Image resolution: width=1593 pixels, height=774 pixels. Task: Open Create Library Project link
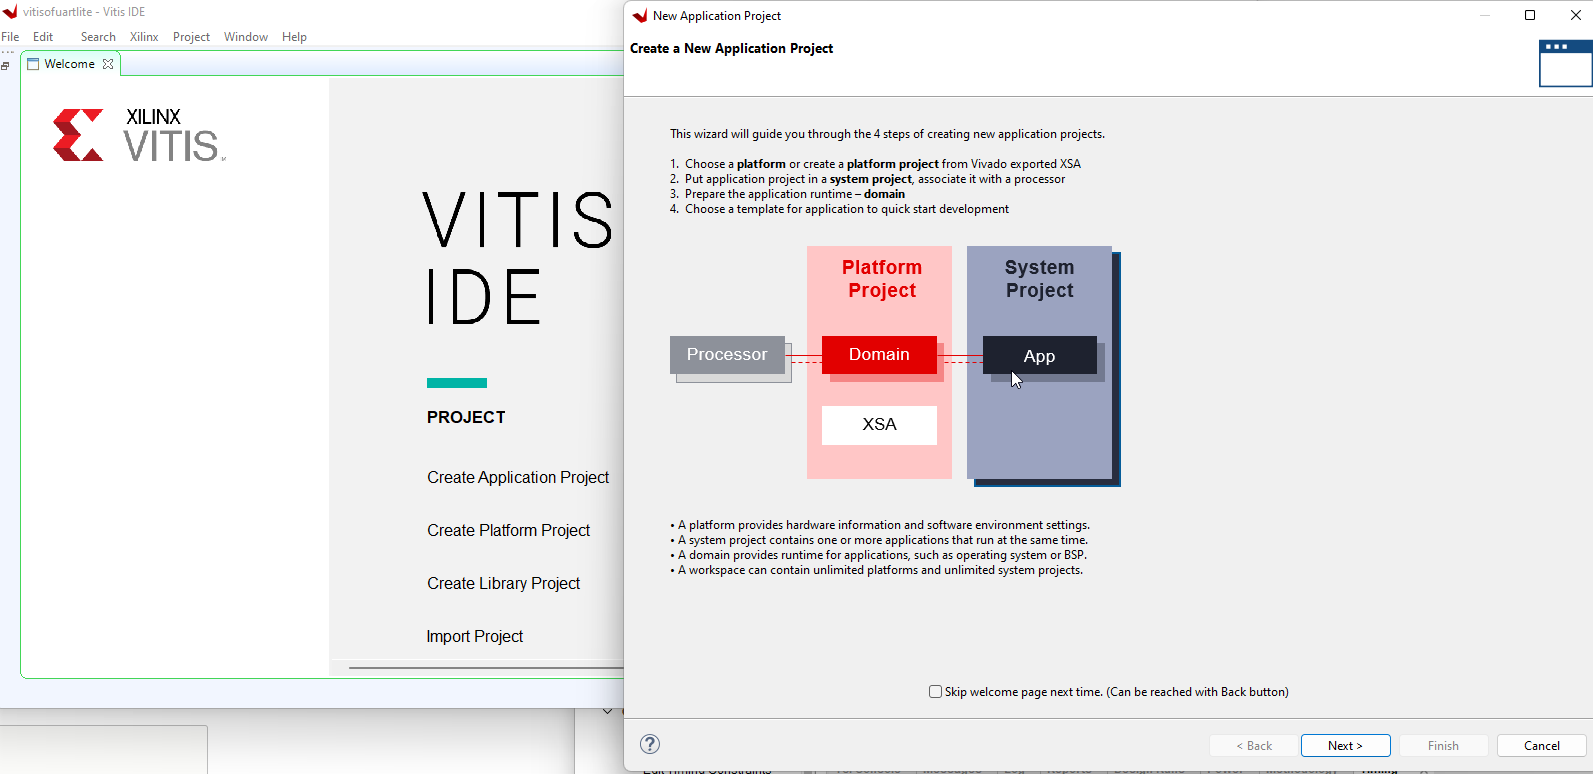(503, 584)
